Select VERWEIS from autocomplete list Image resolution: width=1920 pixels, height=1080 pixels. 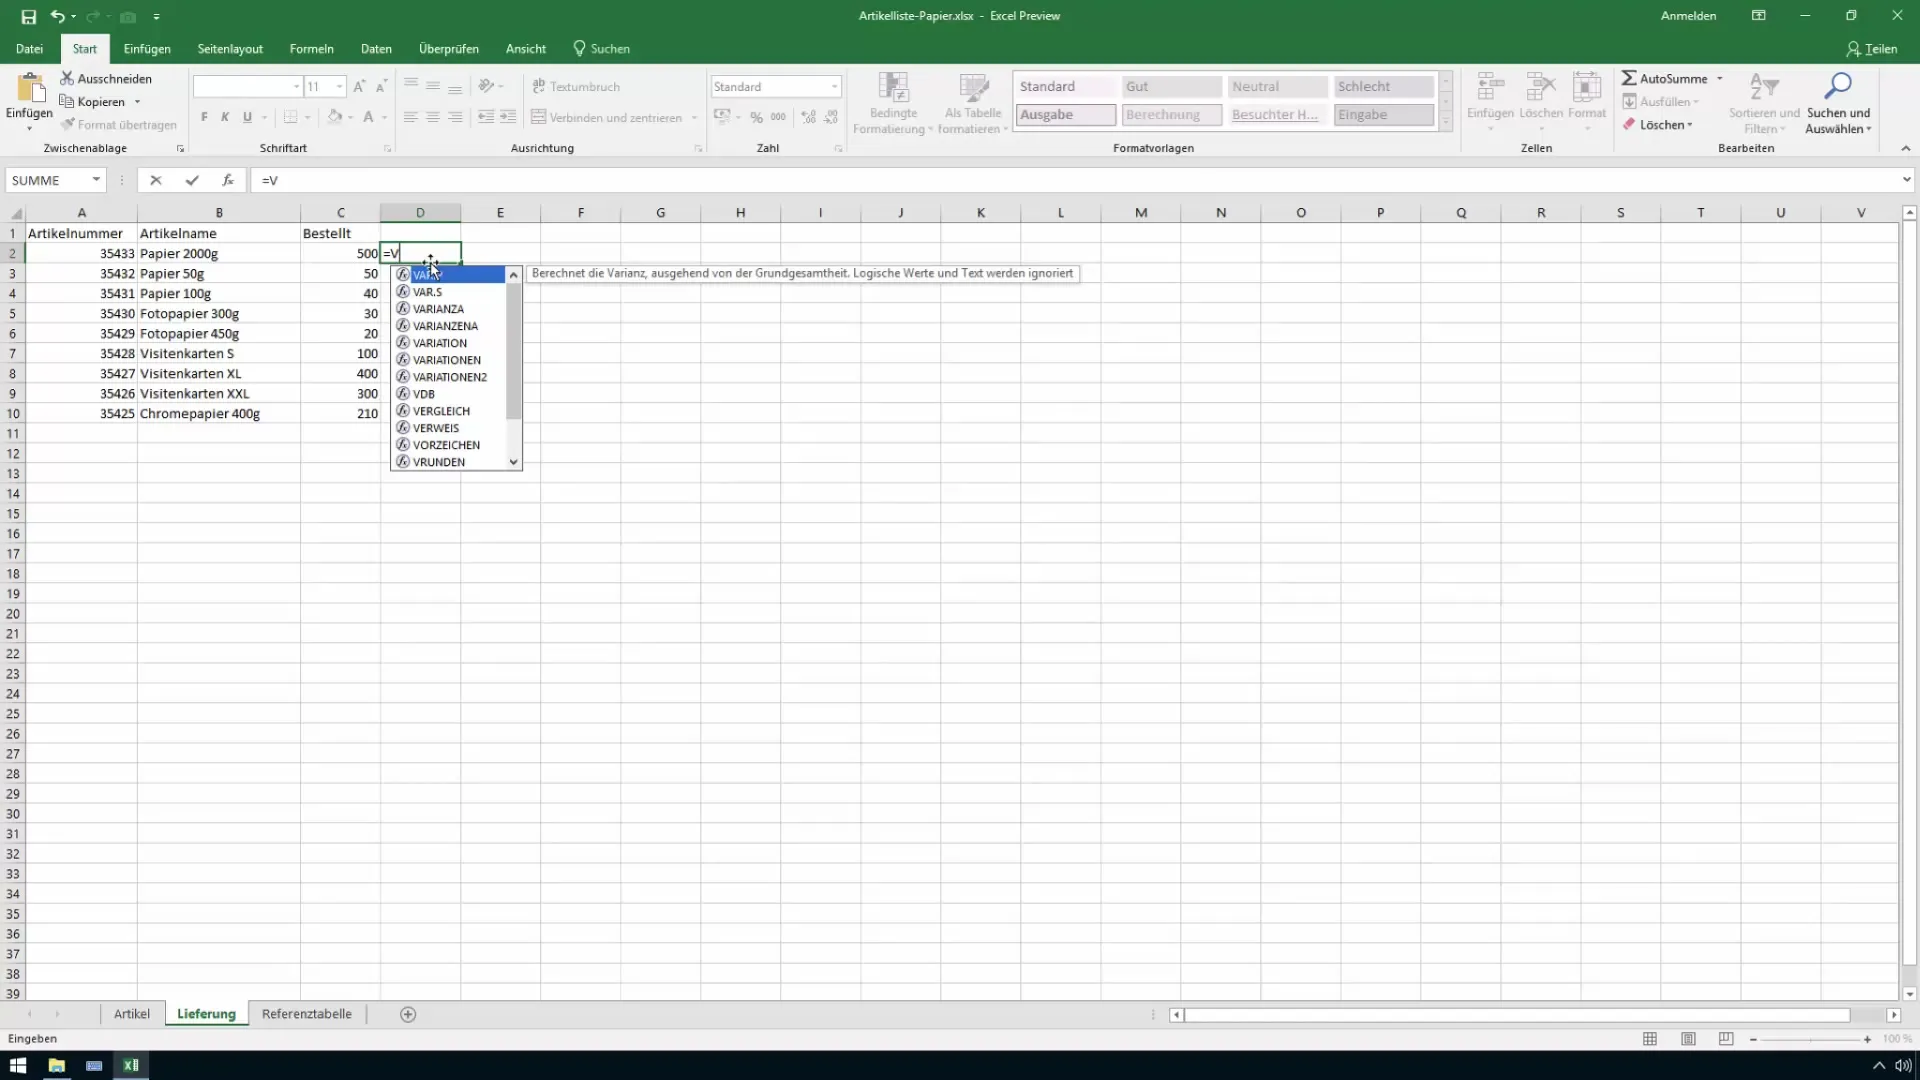click(x=449, y=428)
